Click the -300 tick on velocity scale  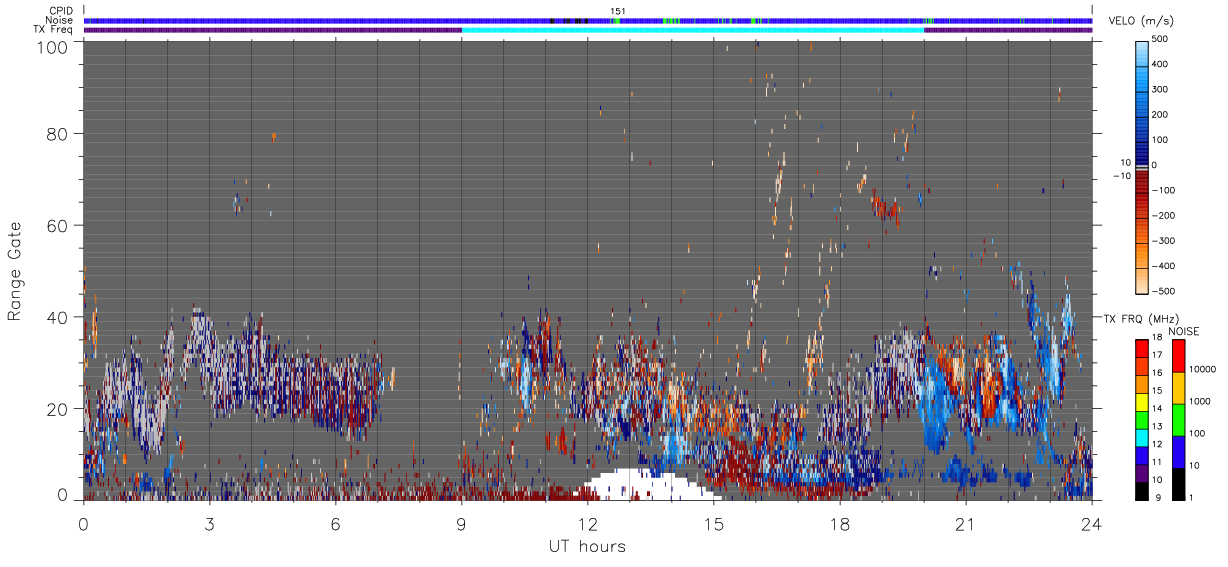tap(1163, 241)
